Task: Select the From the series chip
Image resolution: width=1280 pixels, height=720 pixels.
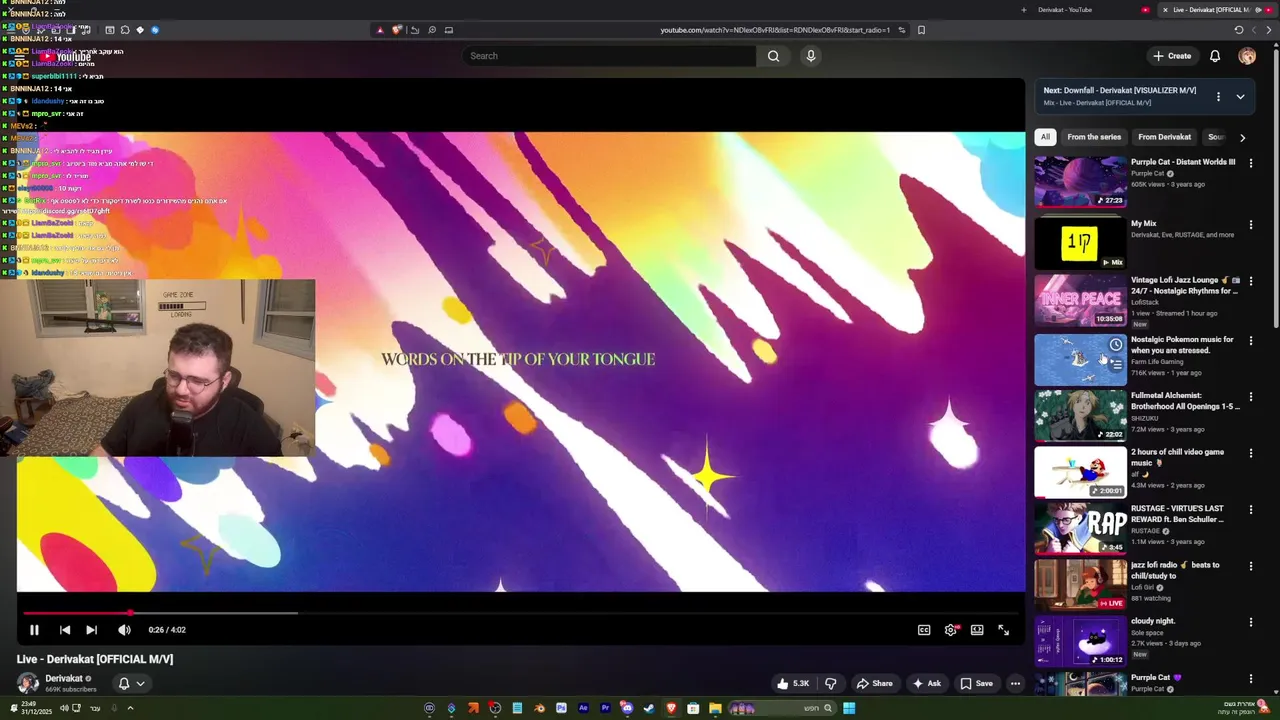Action: click(1094, 137)
